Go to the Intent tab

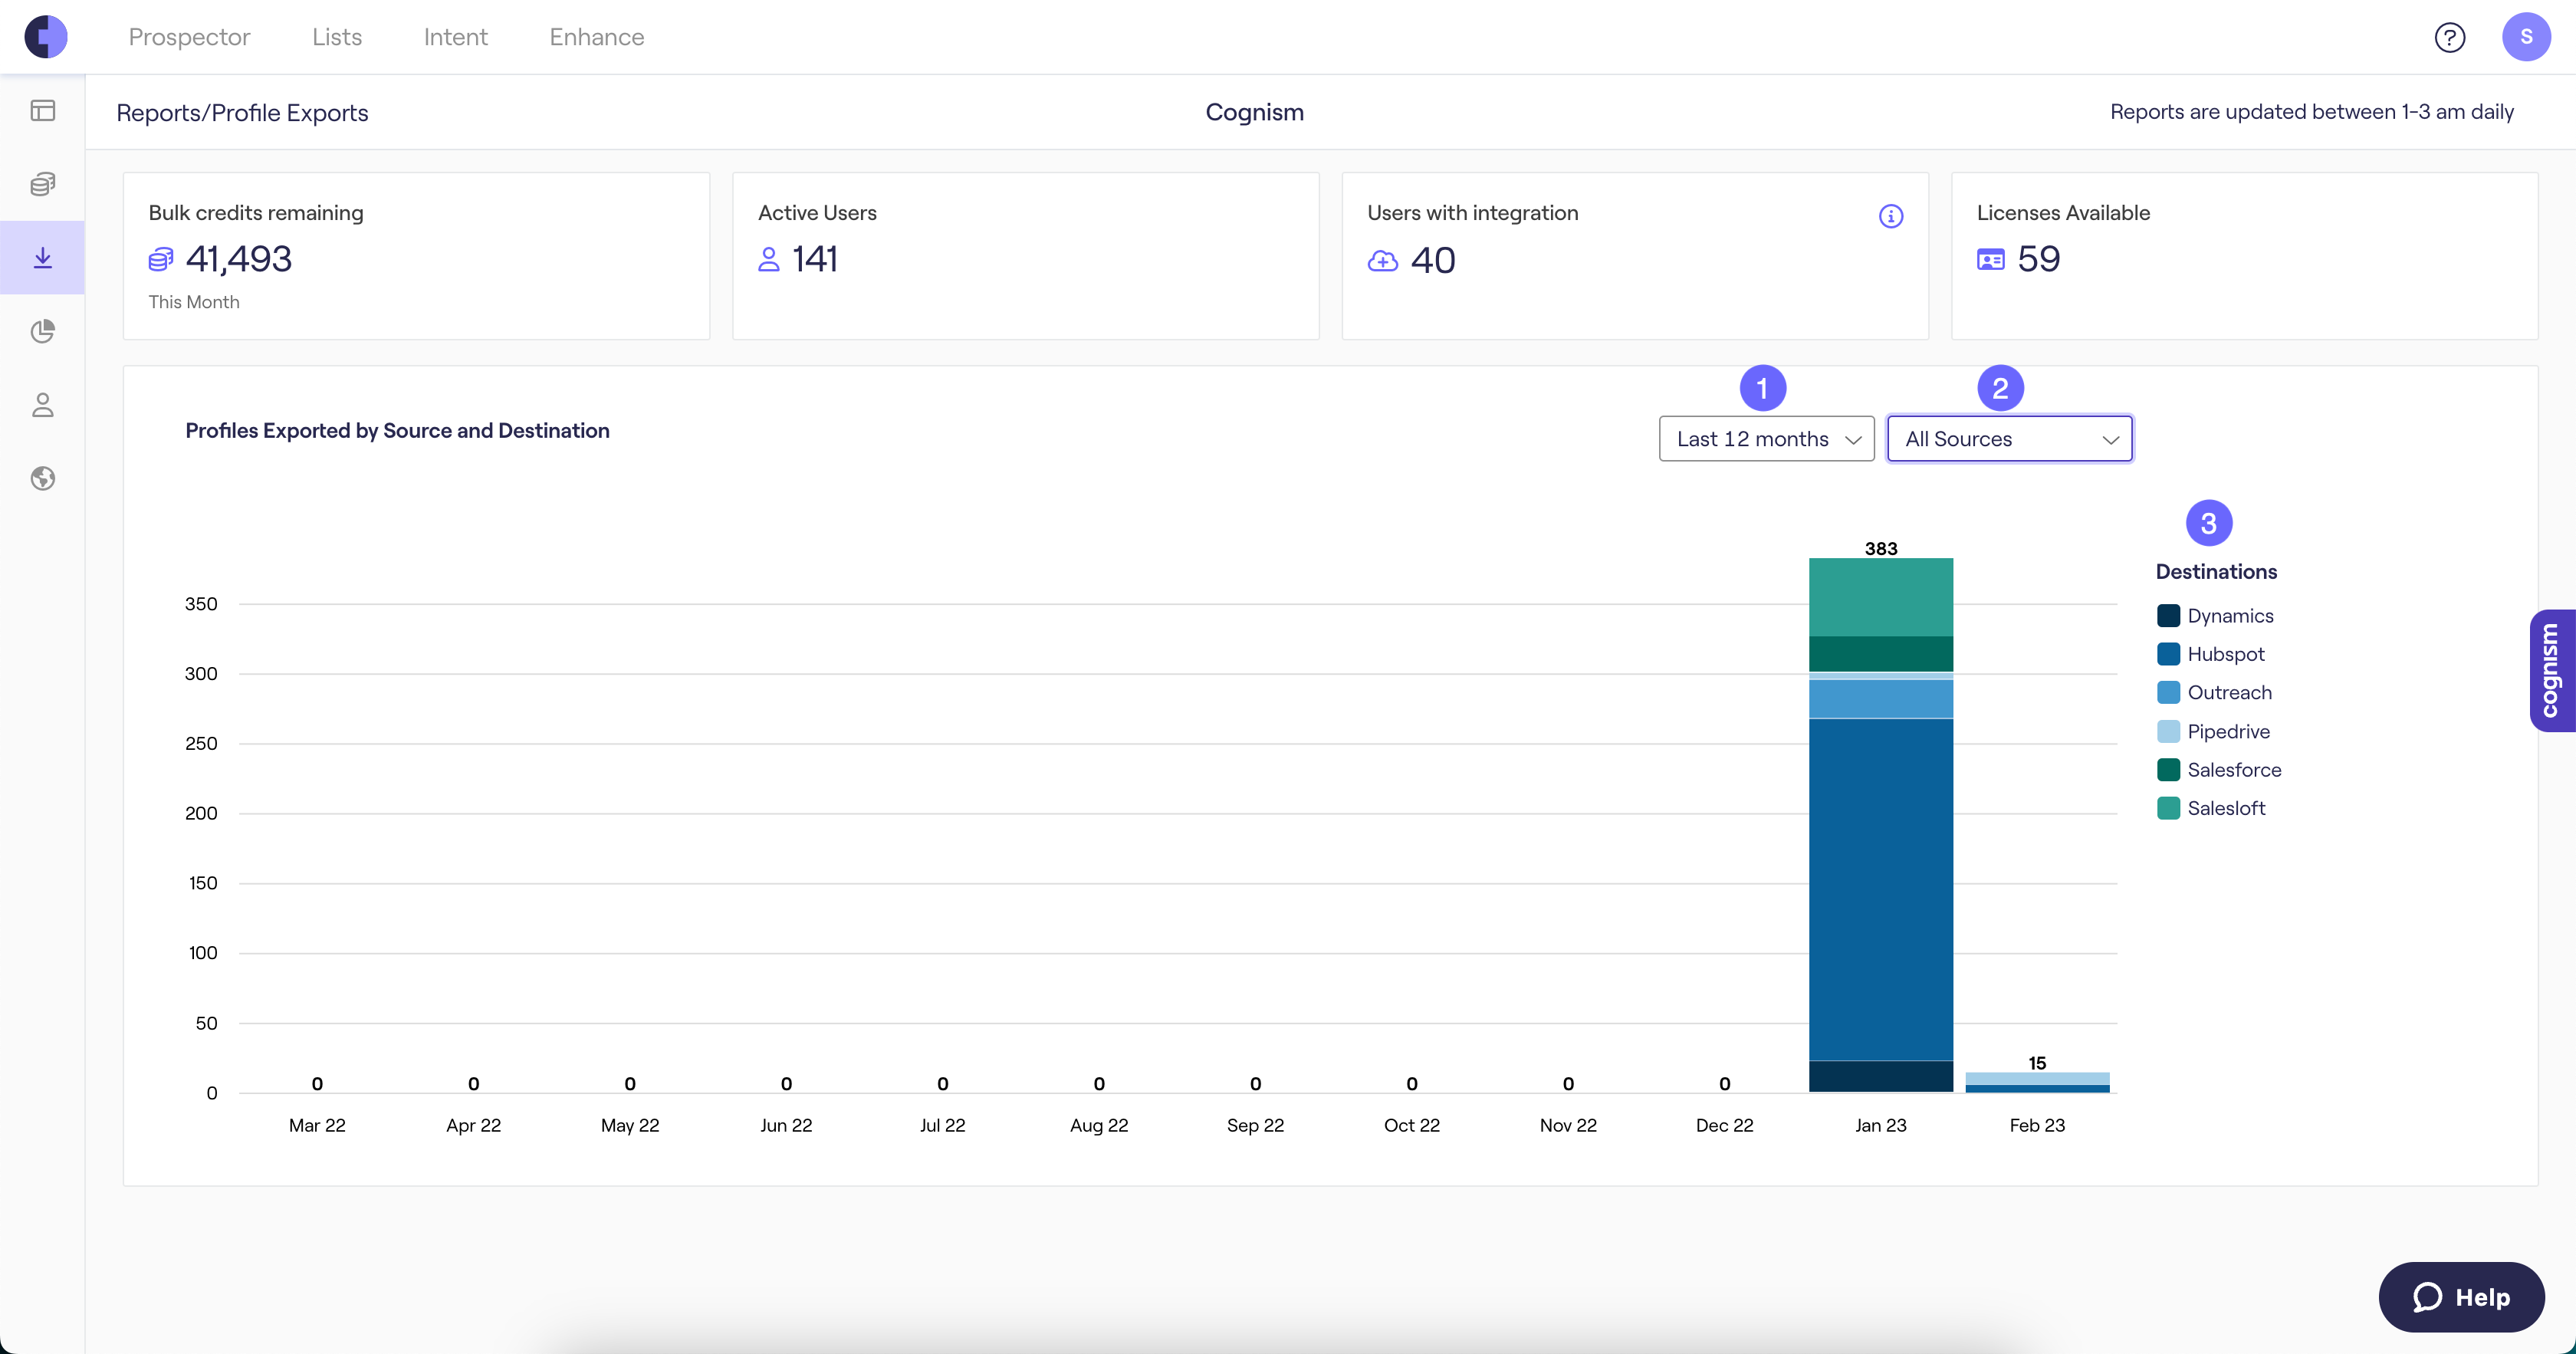click(455, 37)
